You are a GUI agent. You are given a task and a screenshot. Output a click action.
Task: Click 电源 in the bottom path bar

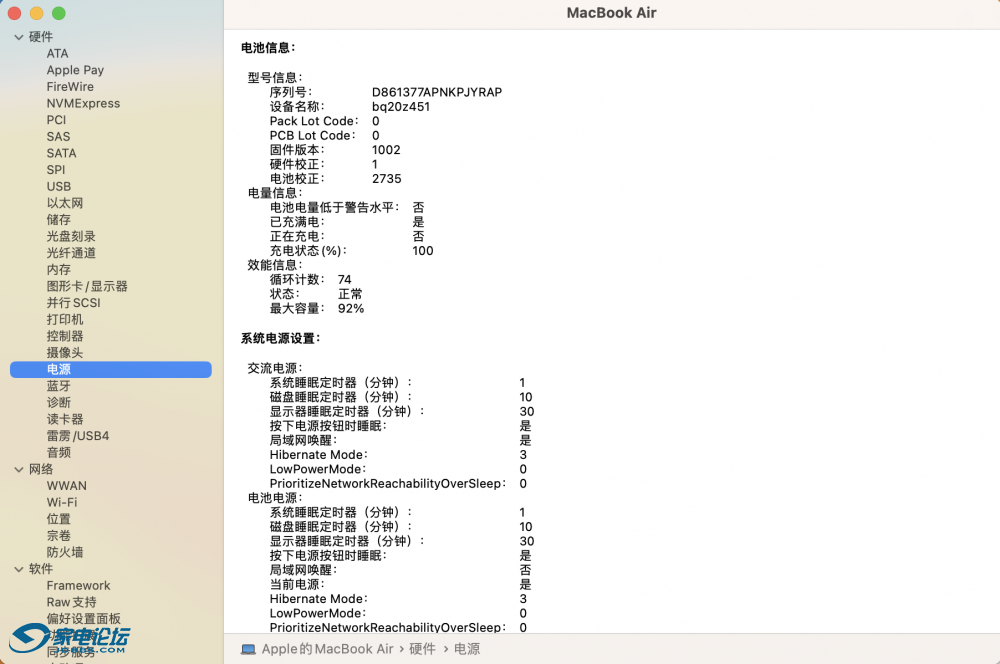tap(467, 649)
